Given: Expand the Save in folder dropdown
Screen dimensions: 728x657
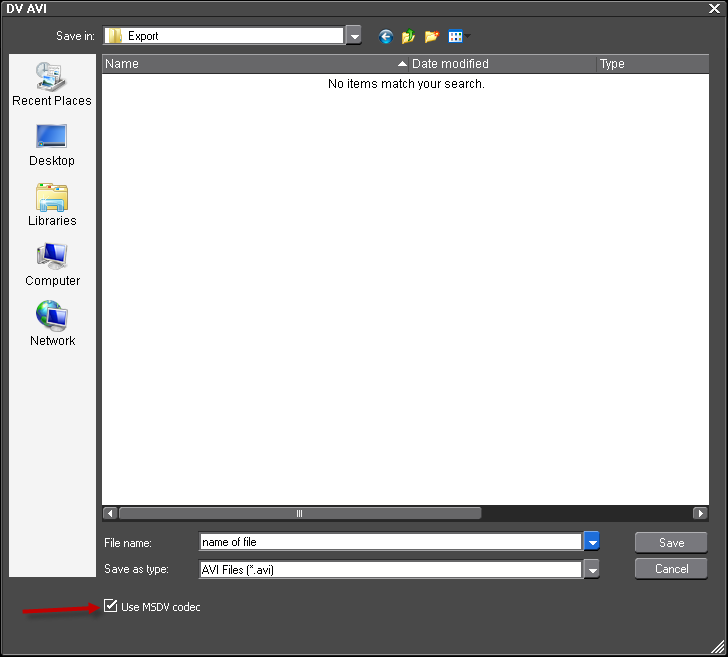Looking at the screenshot, I should (x=354, y=36).
